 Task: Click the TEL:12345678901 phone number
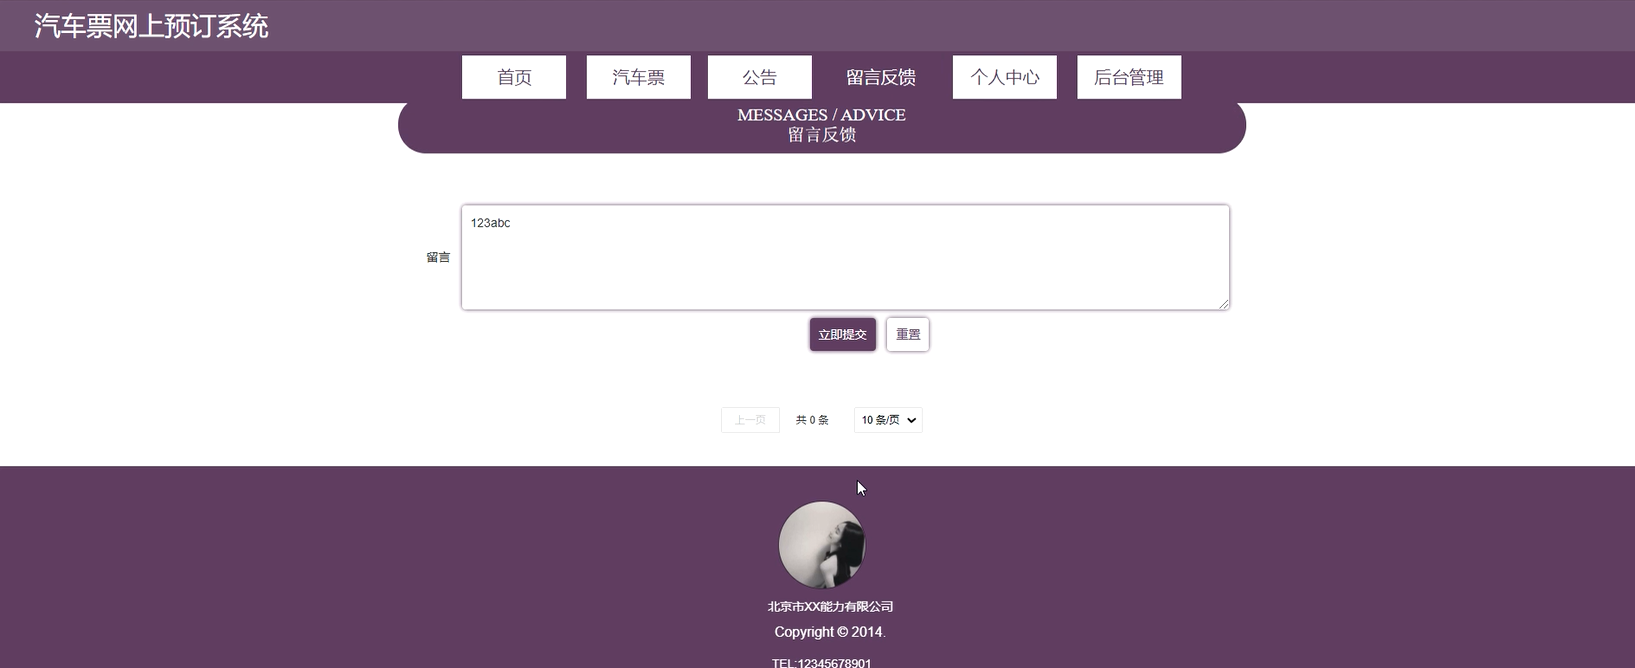point(822,663)
